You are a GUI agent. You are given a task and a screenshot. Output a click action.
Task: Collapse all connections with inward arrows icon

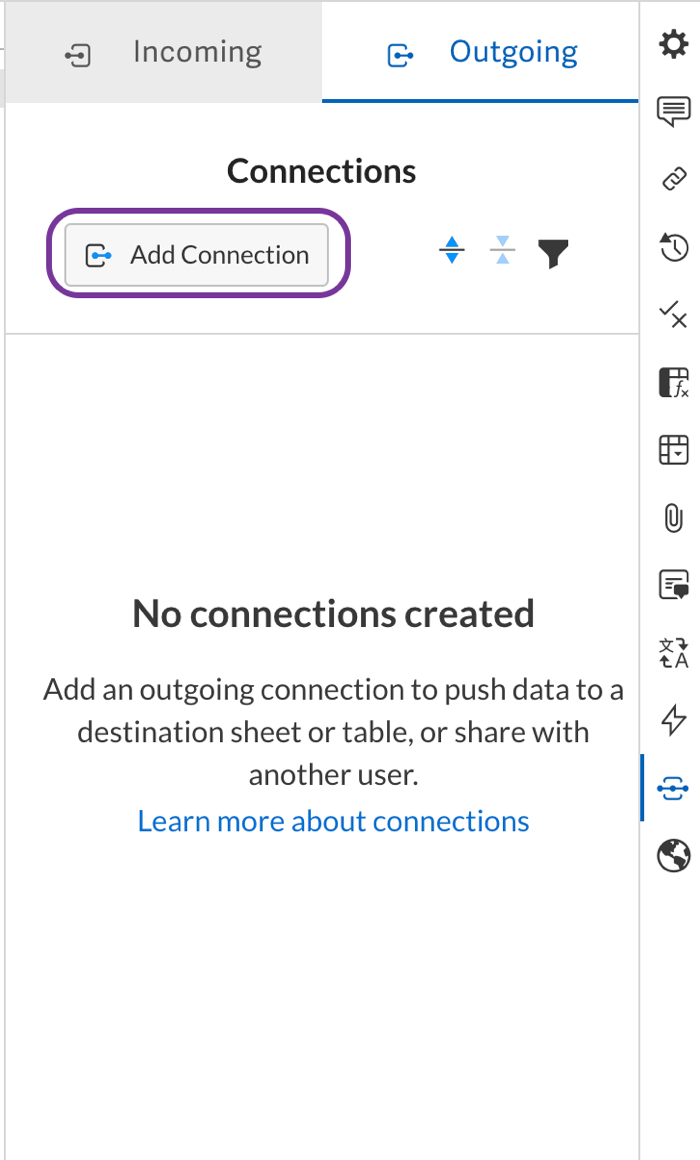[x=503, y=251]
